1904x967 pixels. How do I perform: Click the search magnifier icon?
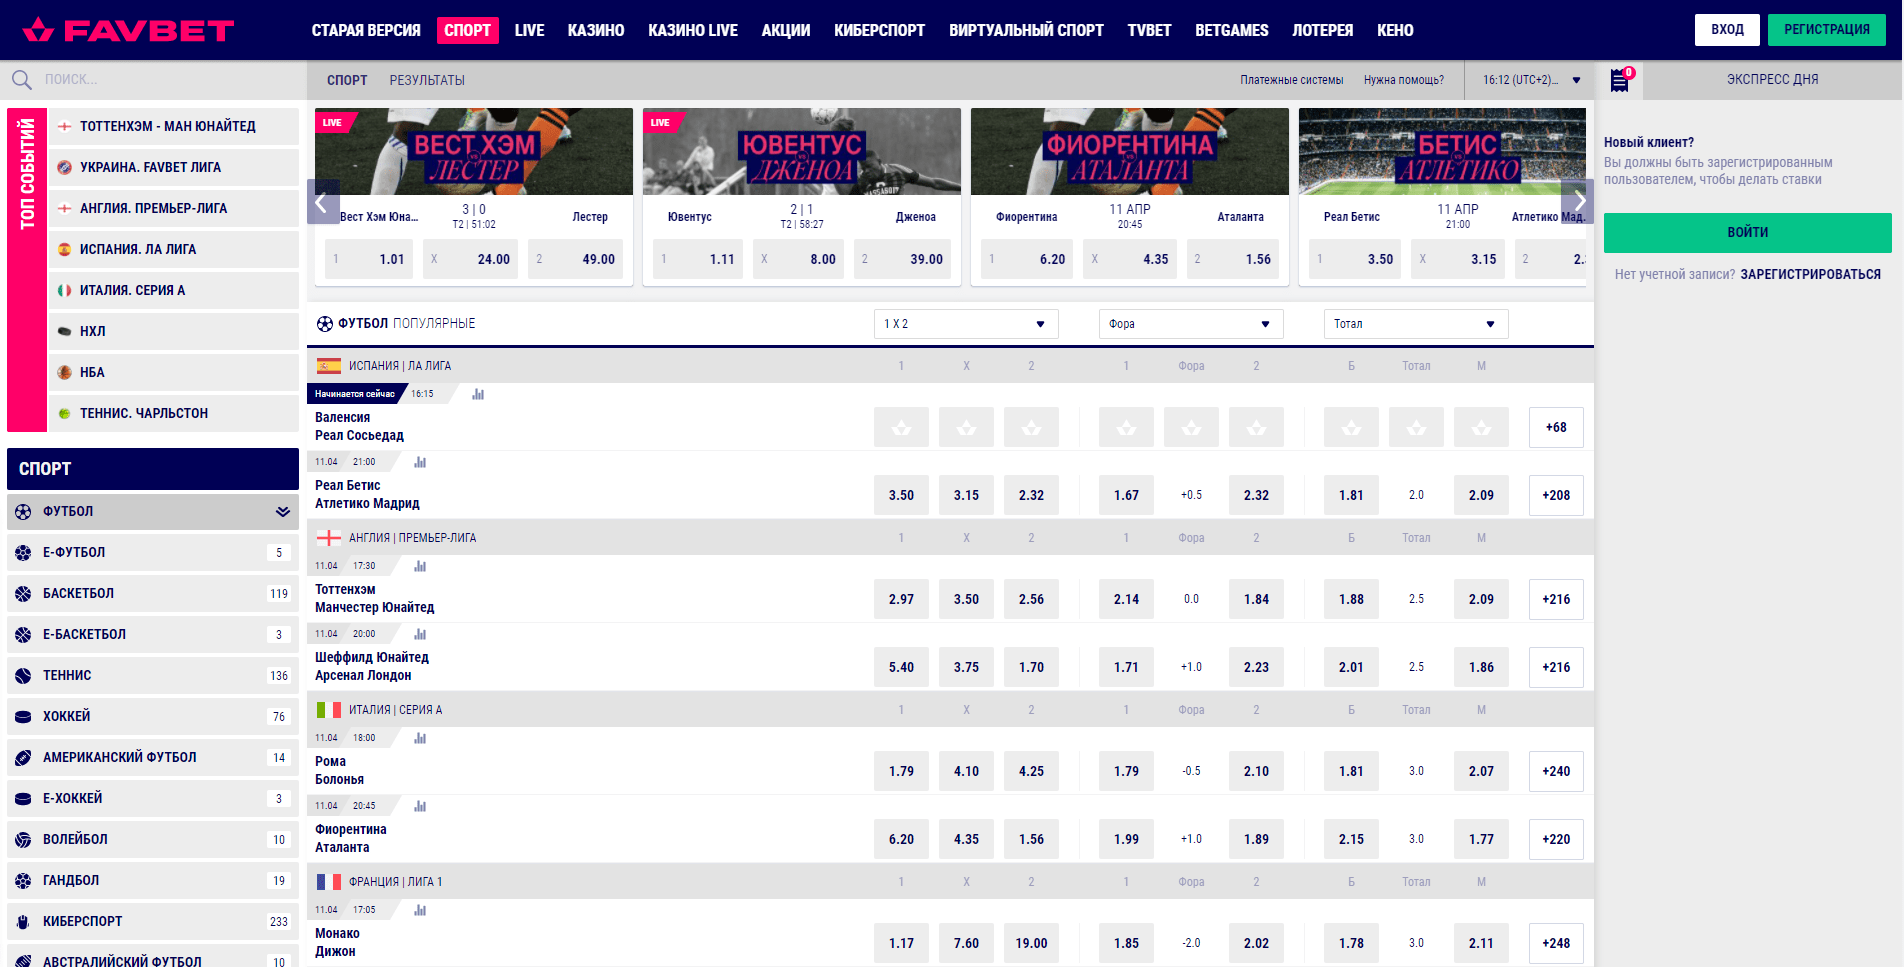click(x=21, y=79)
